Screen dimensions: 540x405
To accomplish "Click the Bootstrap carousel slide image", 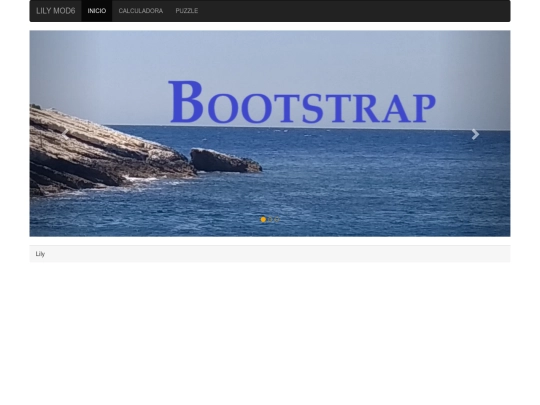I will (270, 133).
